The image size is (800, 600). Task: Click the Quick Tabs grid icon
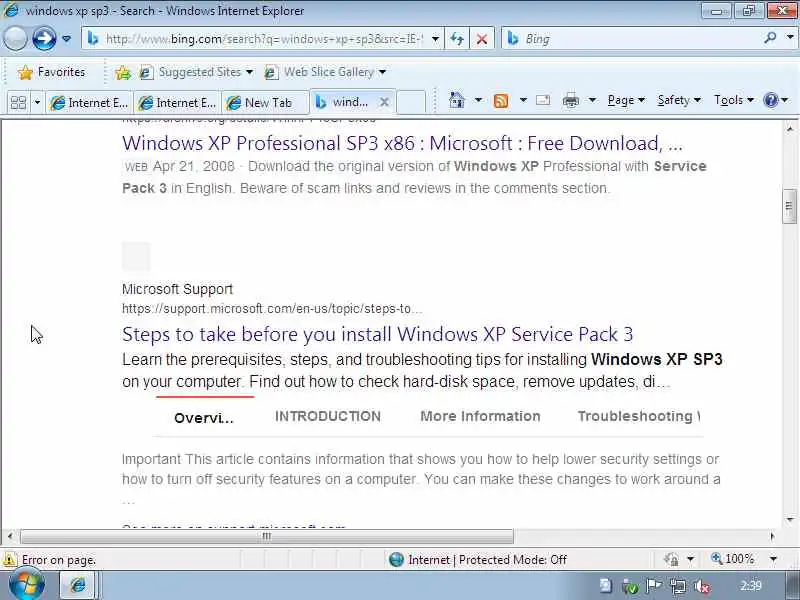(18, 103)
